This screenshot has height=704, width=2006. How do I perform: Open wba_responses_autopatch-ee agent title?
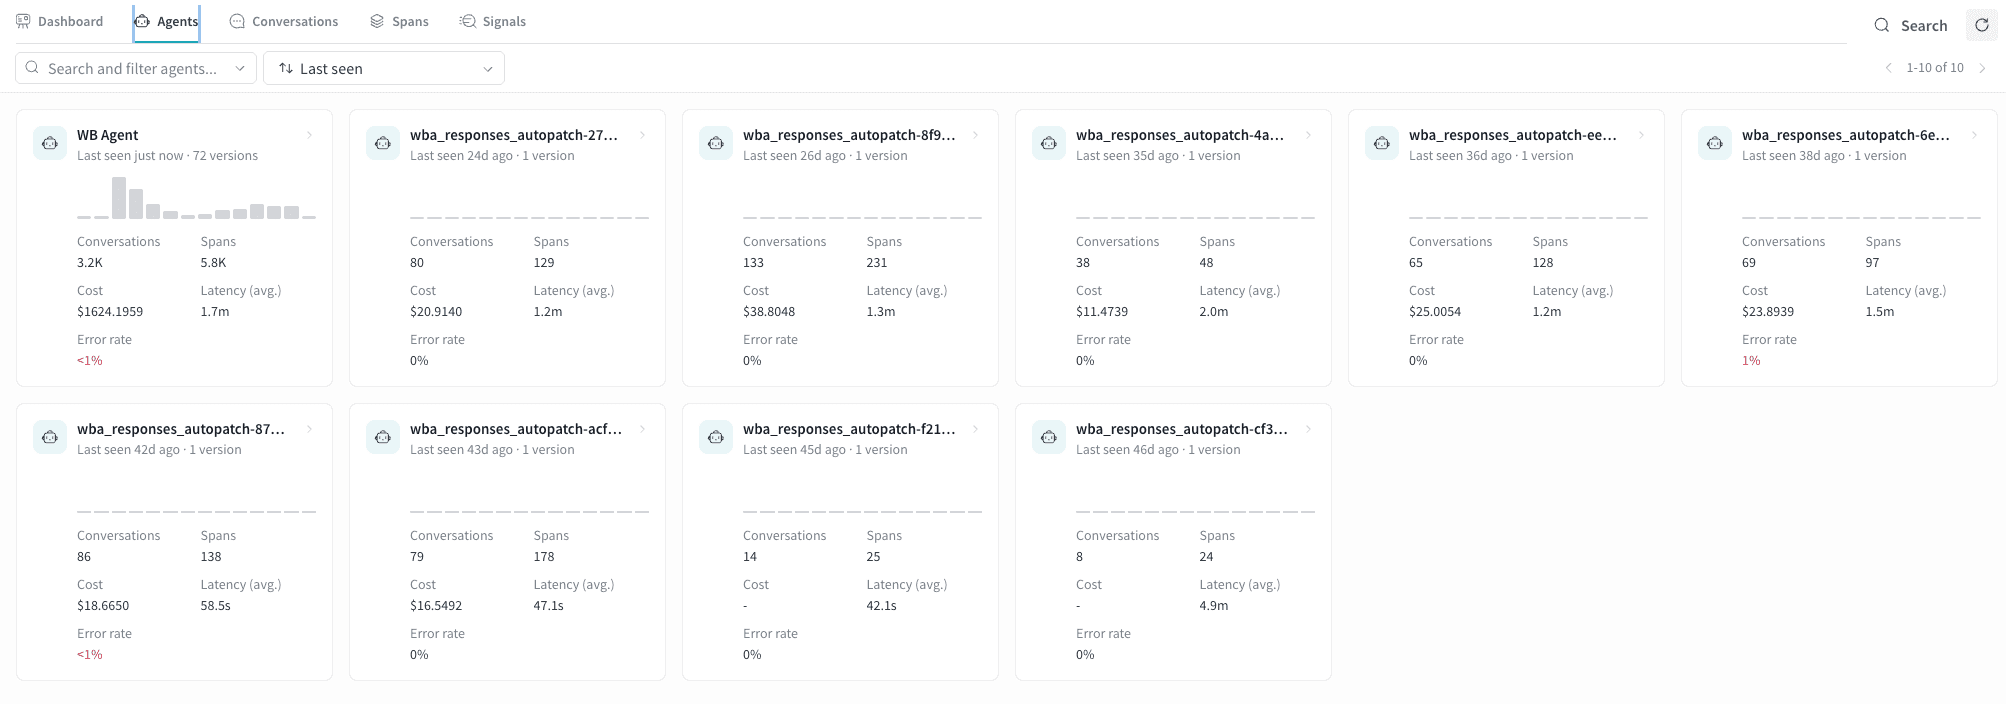1513,135
